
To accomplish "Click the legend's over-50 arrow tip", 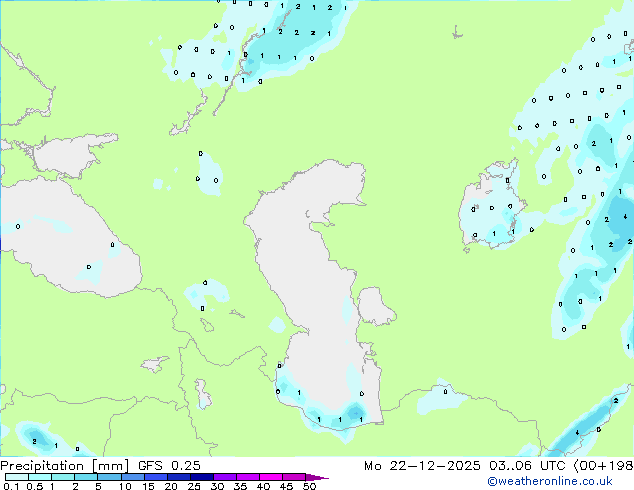I will point(317,477).
